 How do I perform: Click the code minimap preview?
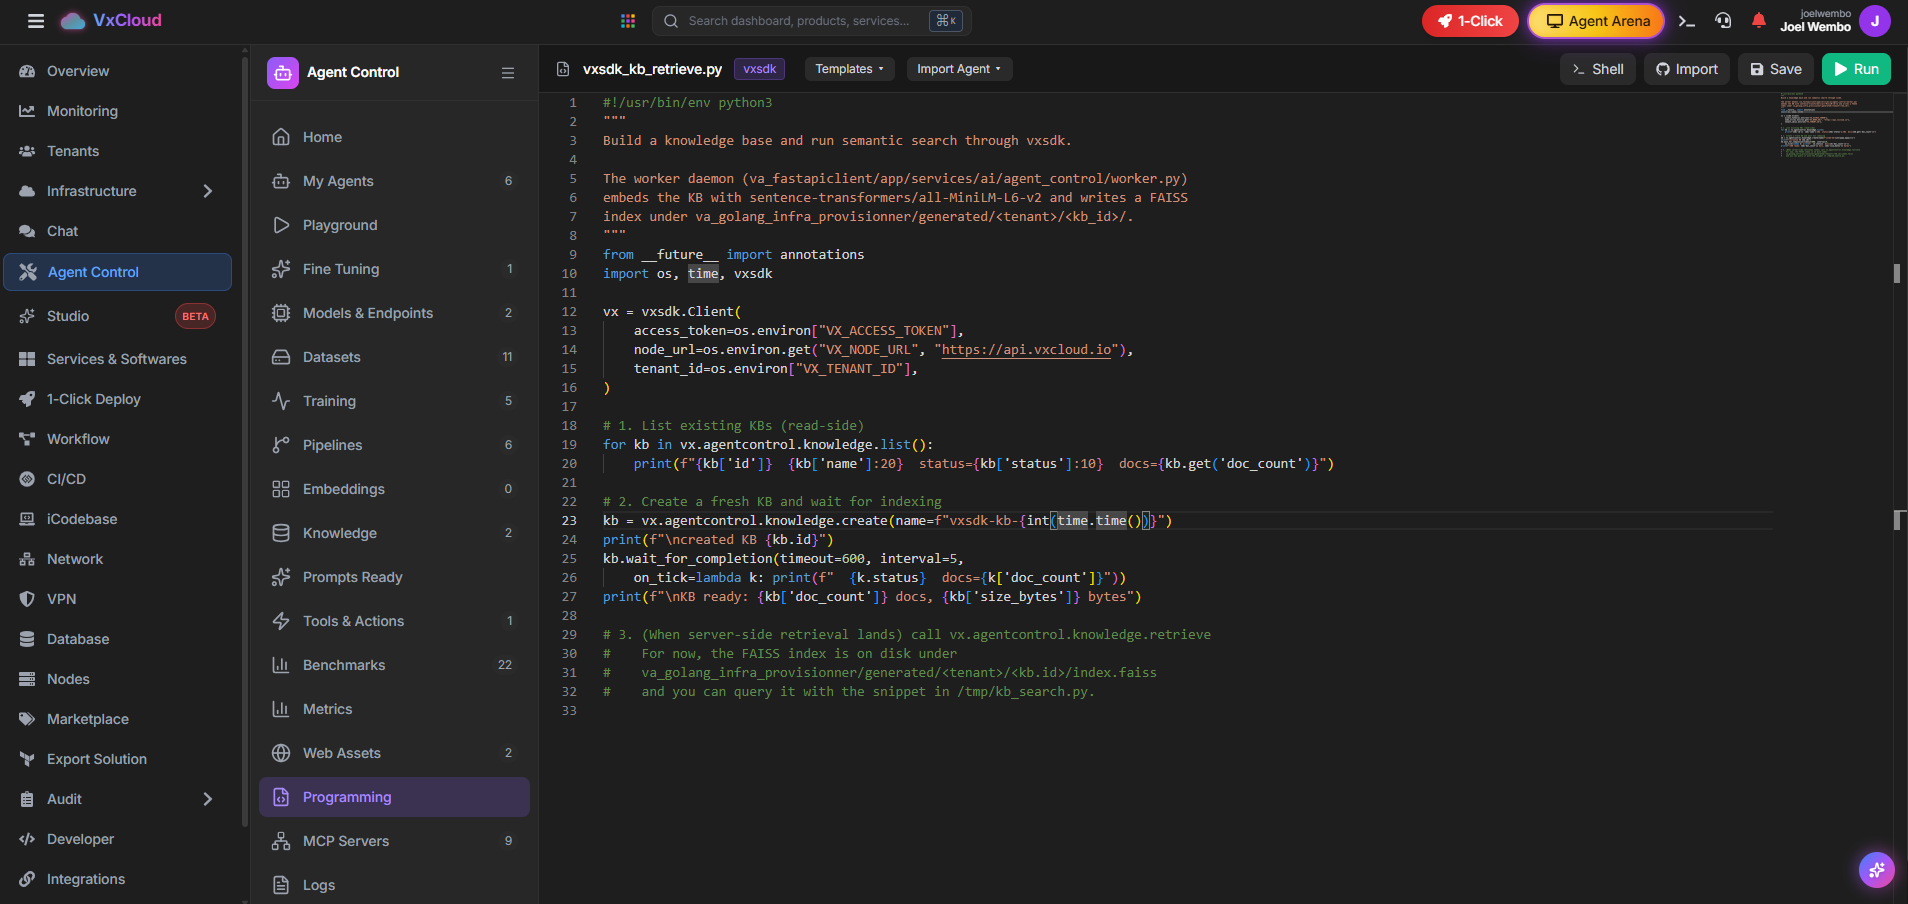point(1835,125)
